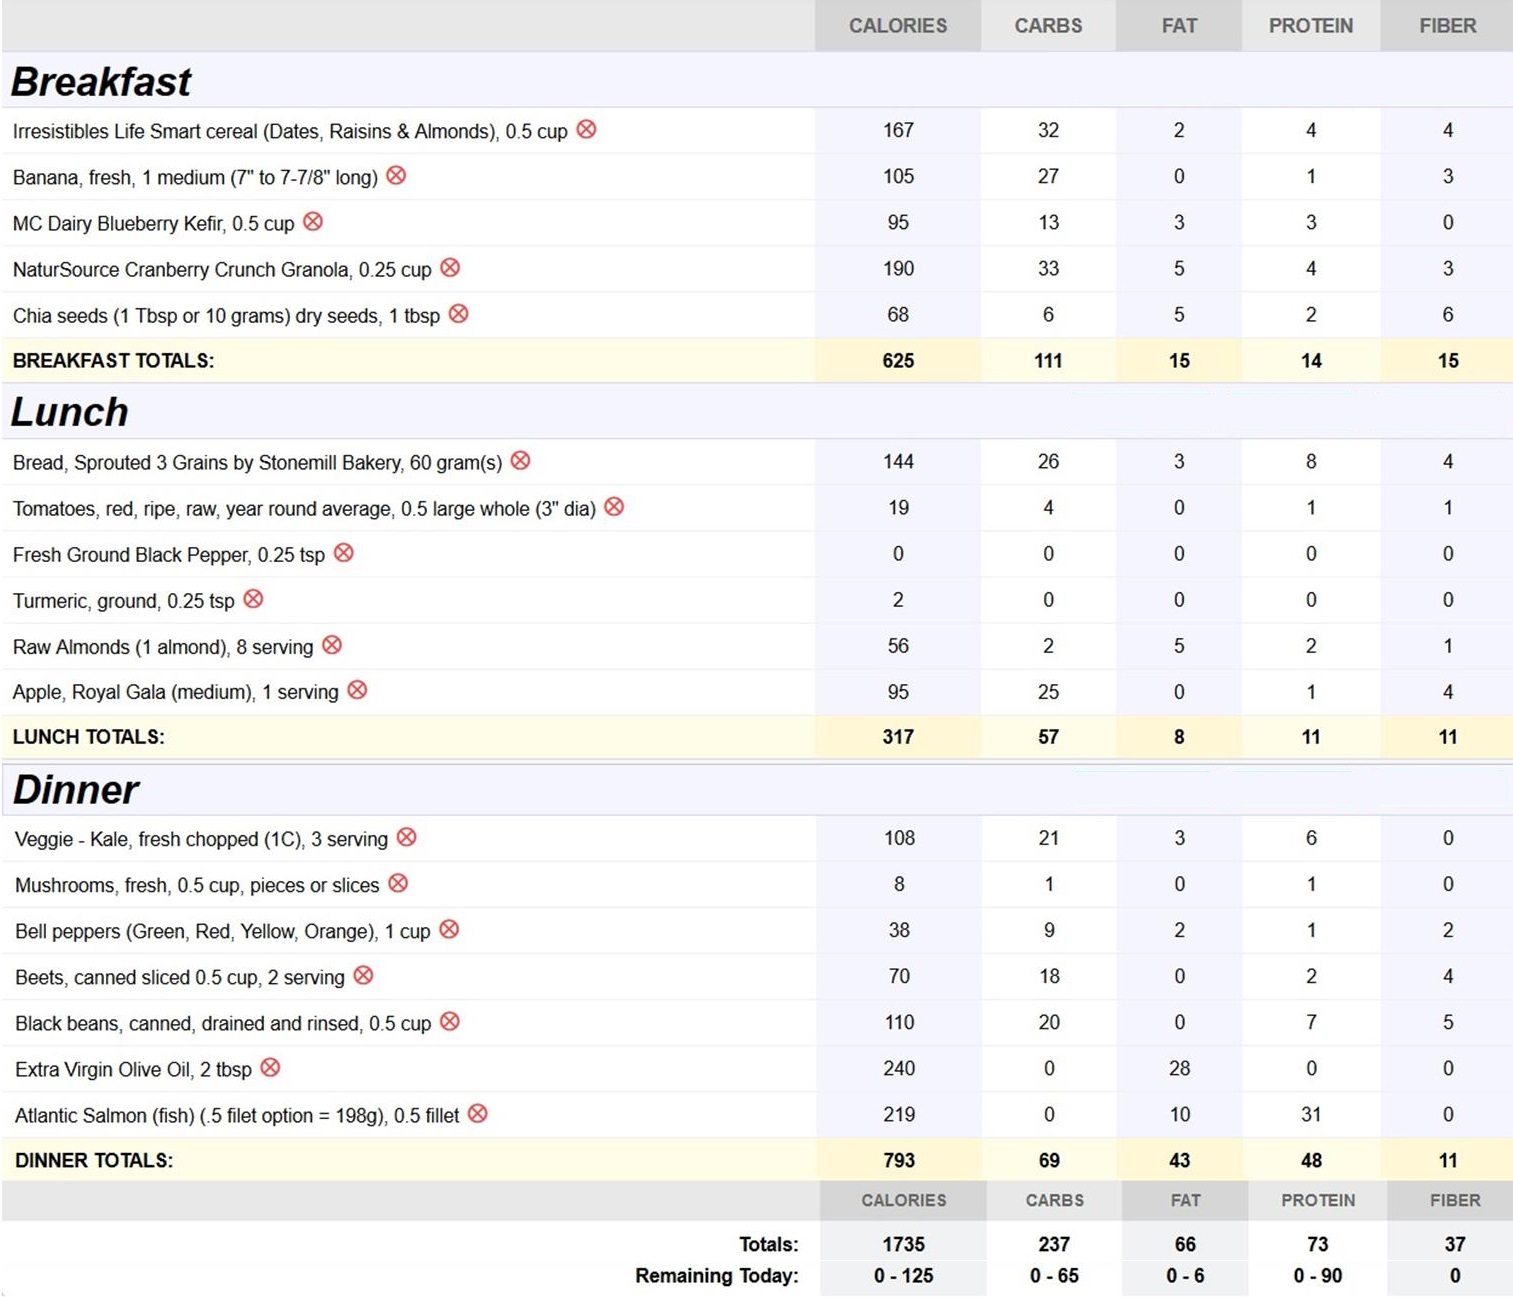1513x1297 pixels.
Task: Delete the Extra Virgin Olive Oil entry
Action: click(x=270, y=1068)
